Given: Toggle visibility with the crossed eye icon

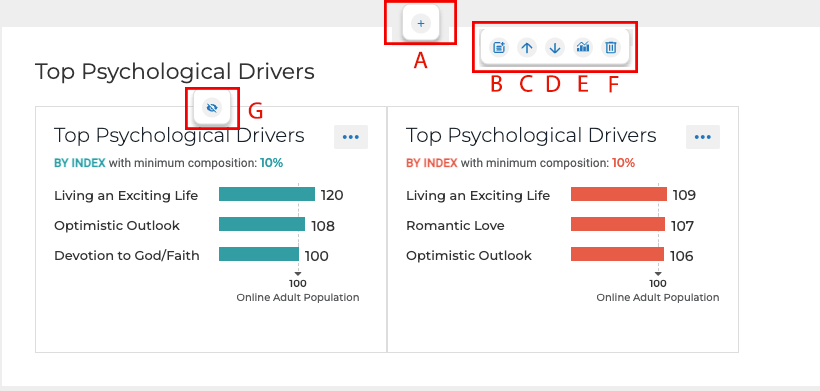Looking at the screenshot, I should 212,108.
